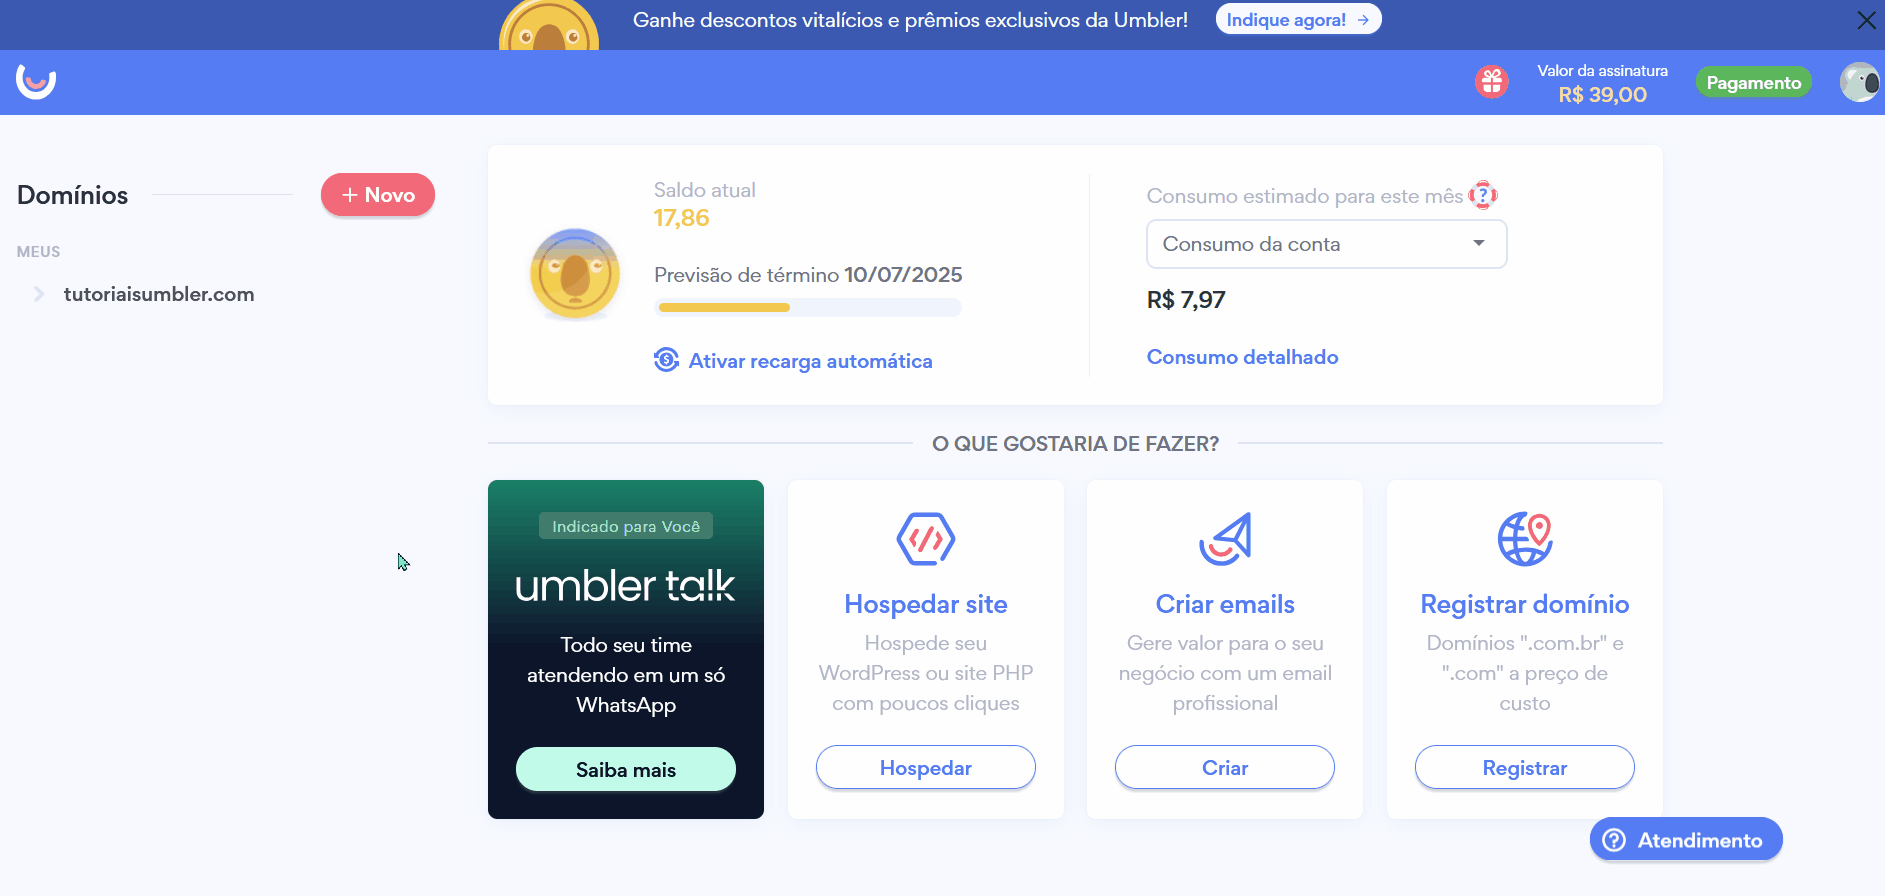Open the Consumo da conta dropdown

[x=1326, y=244]
